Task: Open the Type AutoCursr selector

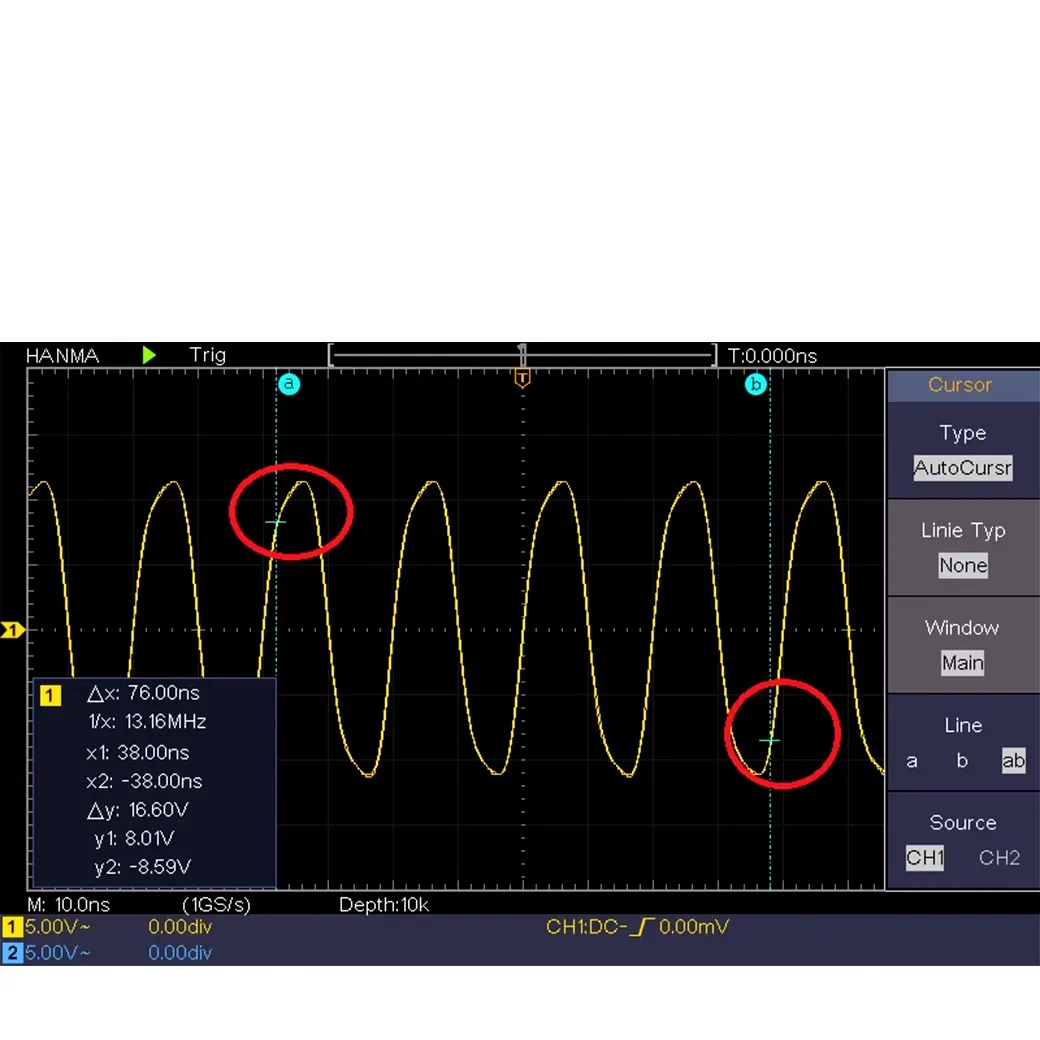Action: 962,468
